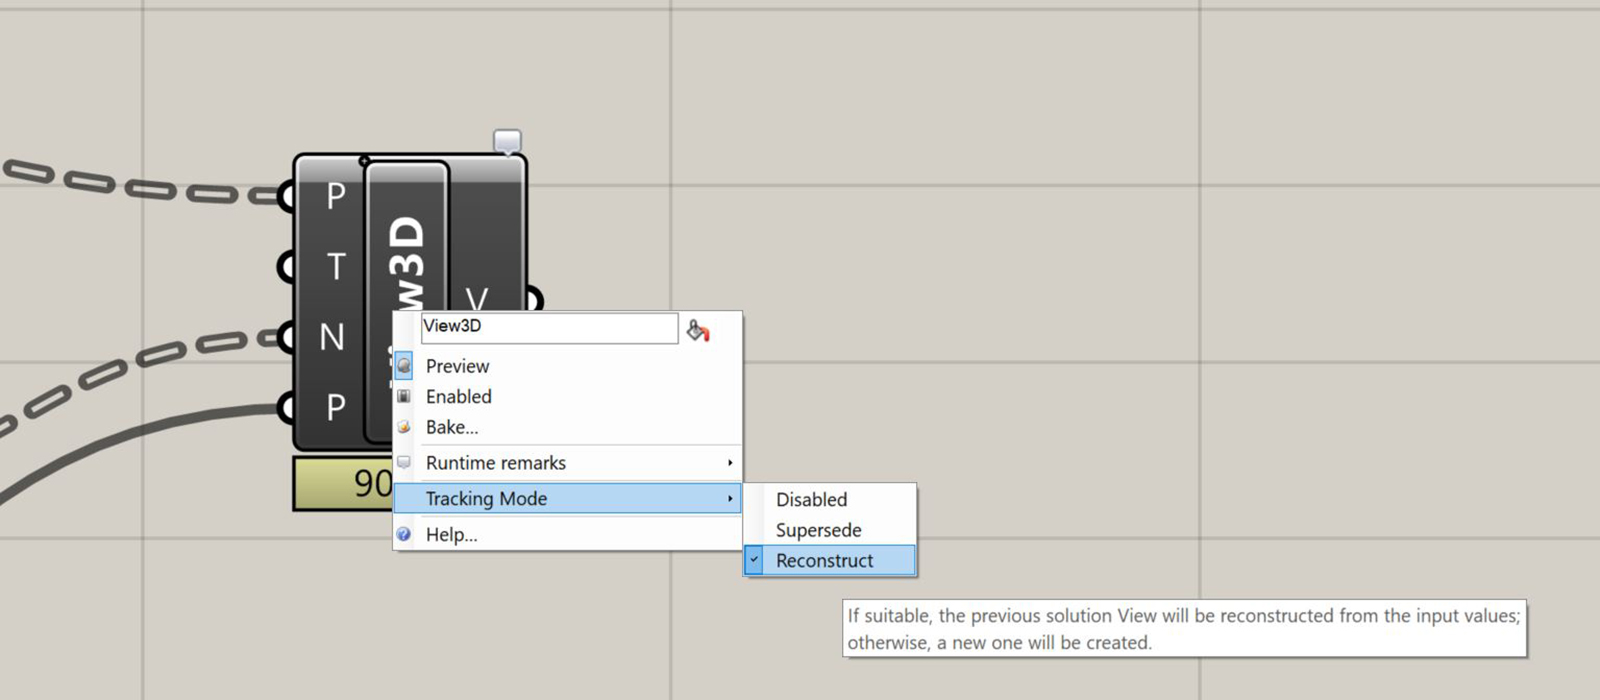The height and width of the screenshot is (700, 1600).
Task: Click the paint bucket icon beside name field
Action: [x=698, y=331]
